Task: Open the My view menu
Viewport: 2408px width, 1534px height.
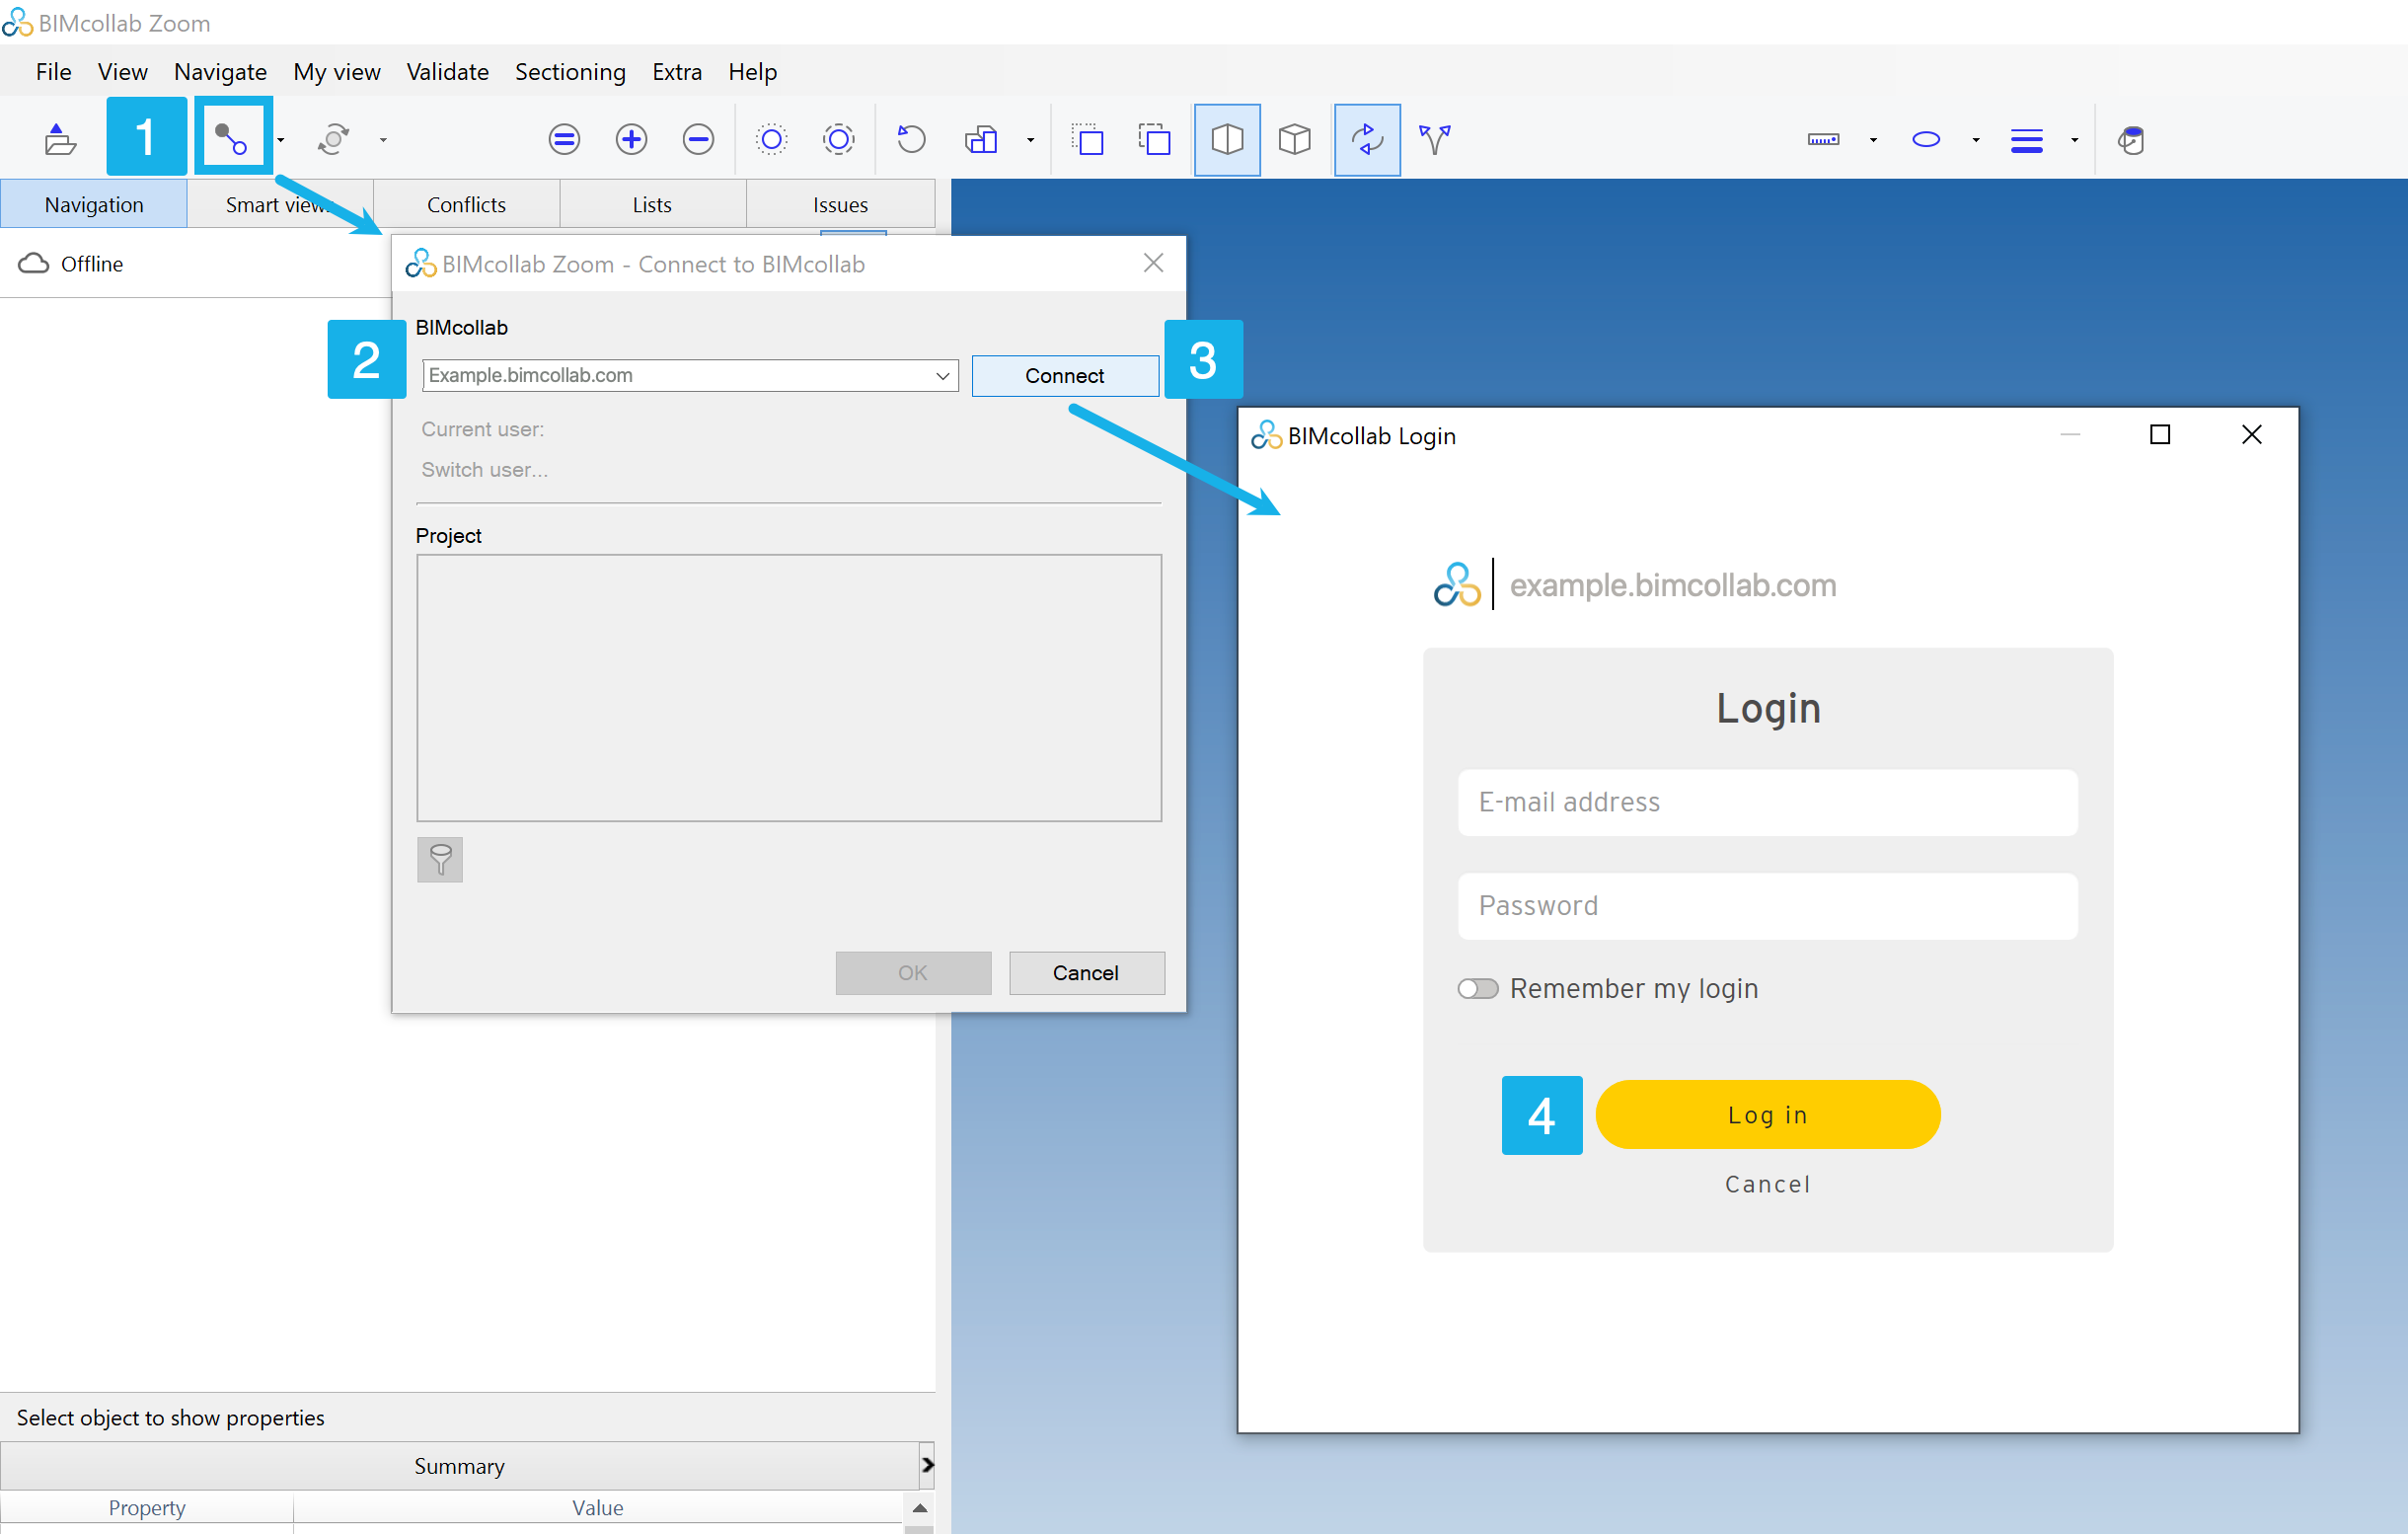Action: (337, 72)
